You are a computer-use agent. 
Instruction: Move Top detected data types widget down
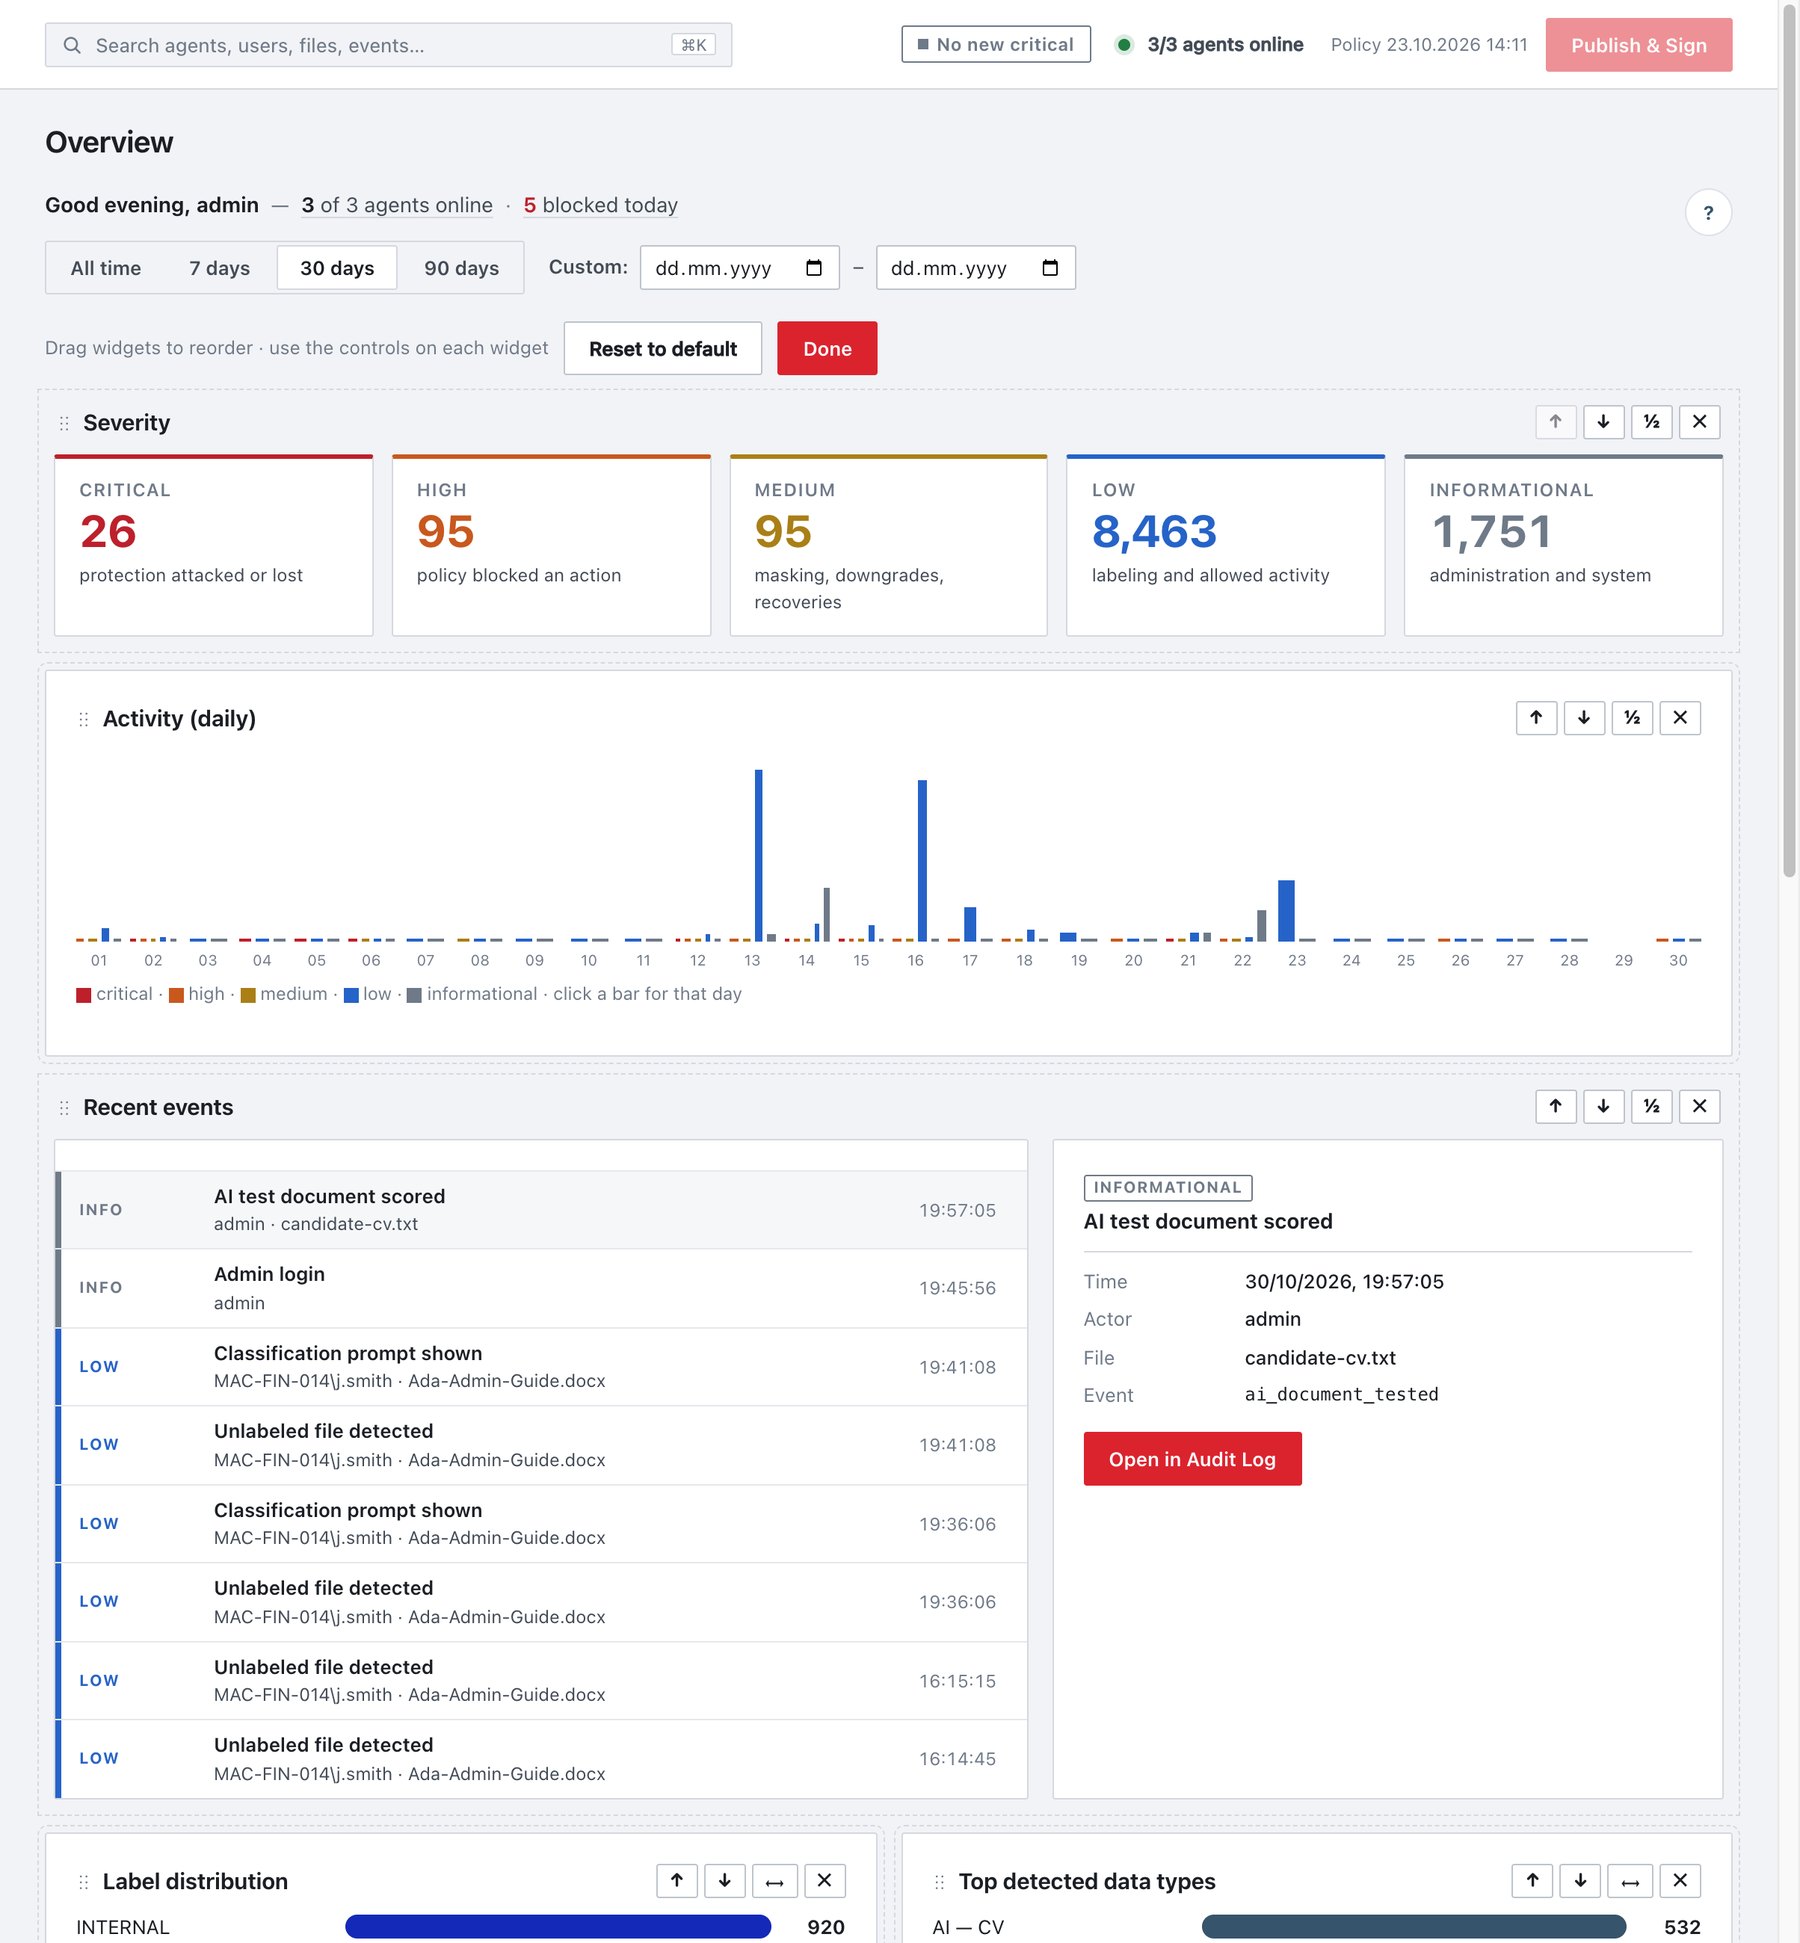(x=1580, y=1881)
